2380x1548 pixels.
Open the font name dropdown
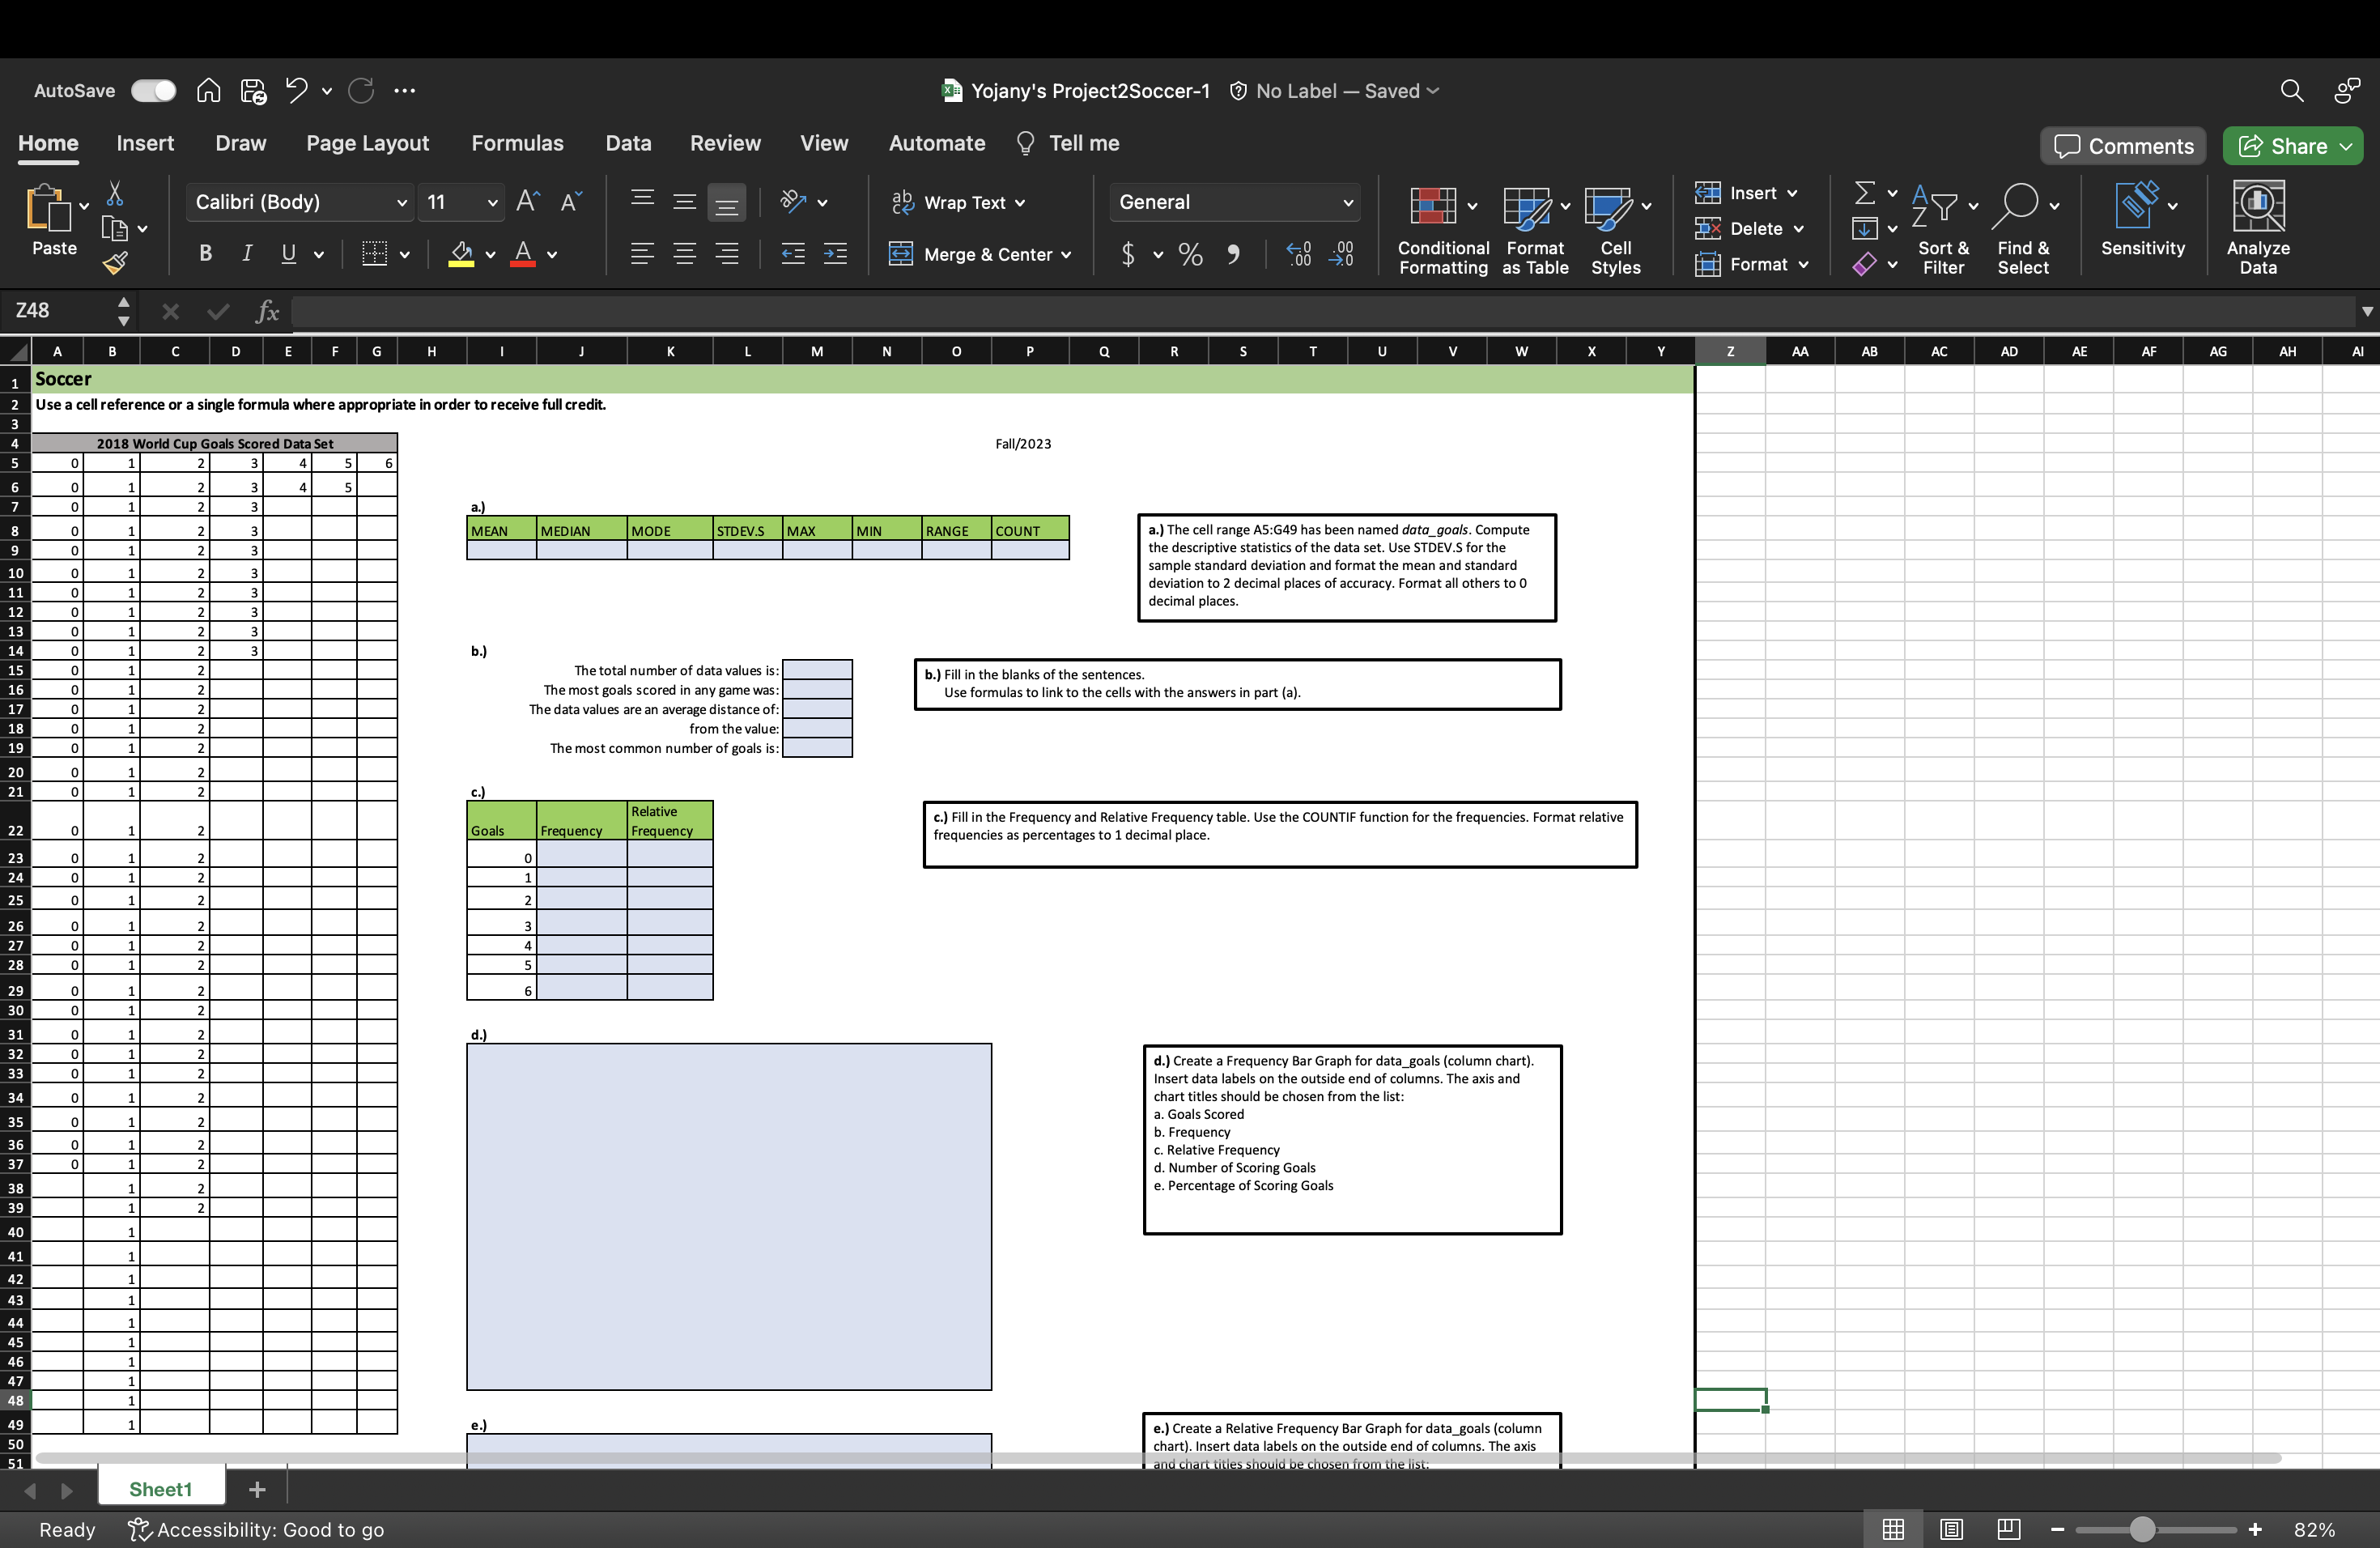[401, 203]
